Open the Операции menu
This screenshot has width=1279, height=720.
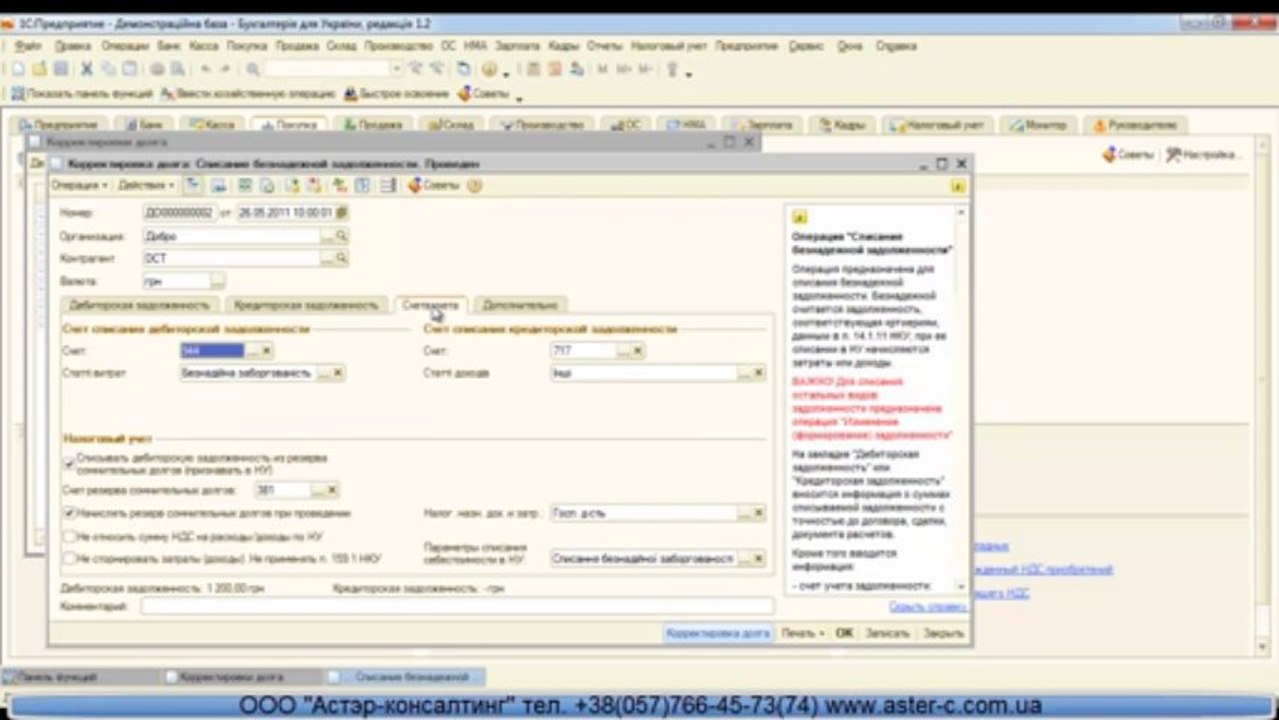click(125, 46)
